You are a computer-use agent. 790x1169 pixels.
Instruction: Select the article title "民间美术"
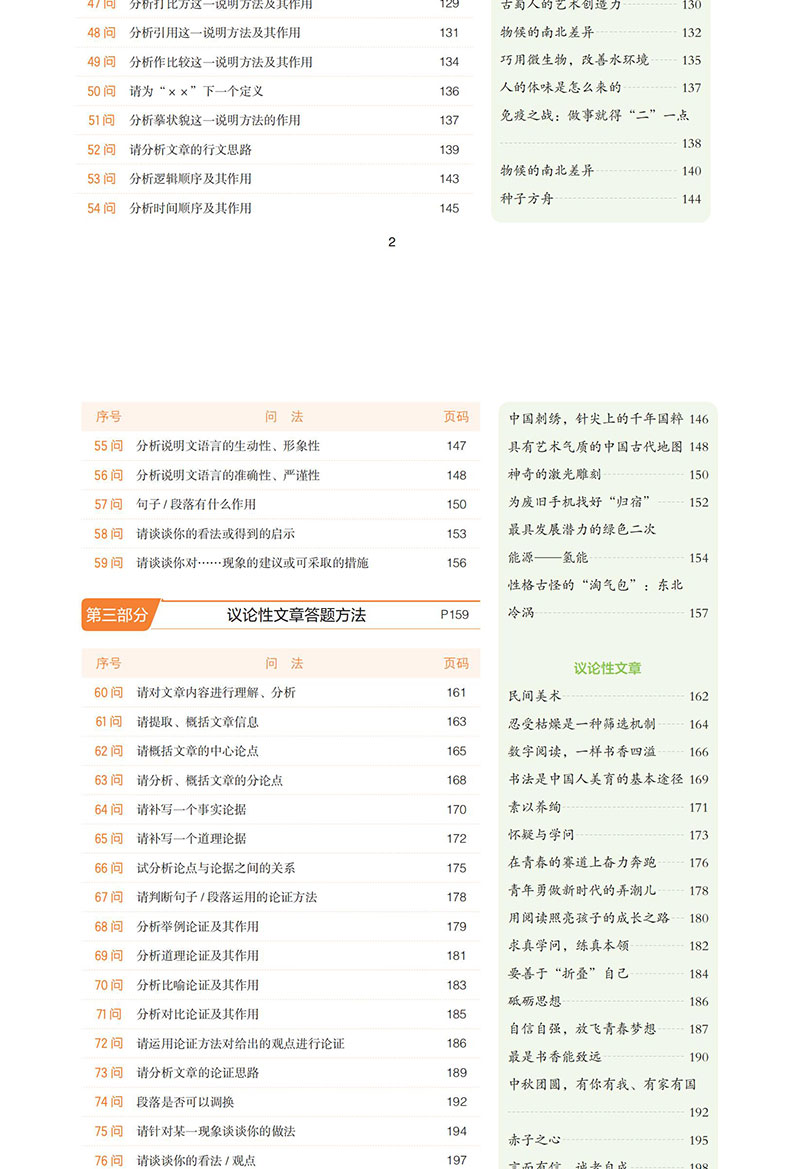point(534,696)
